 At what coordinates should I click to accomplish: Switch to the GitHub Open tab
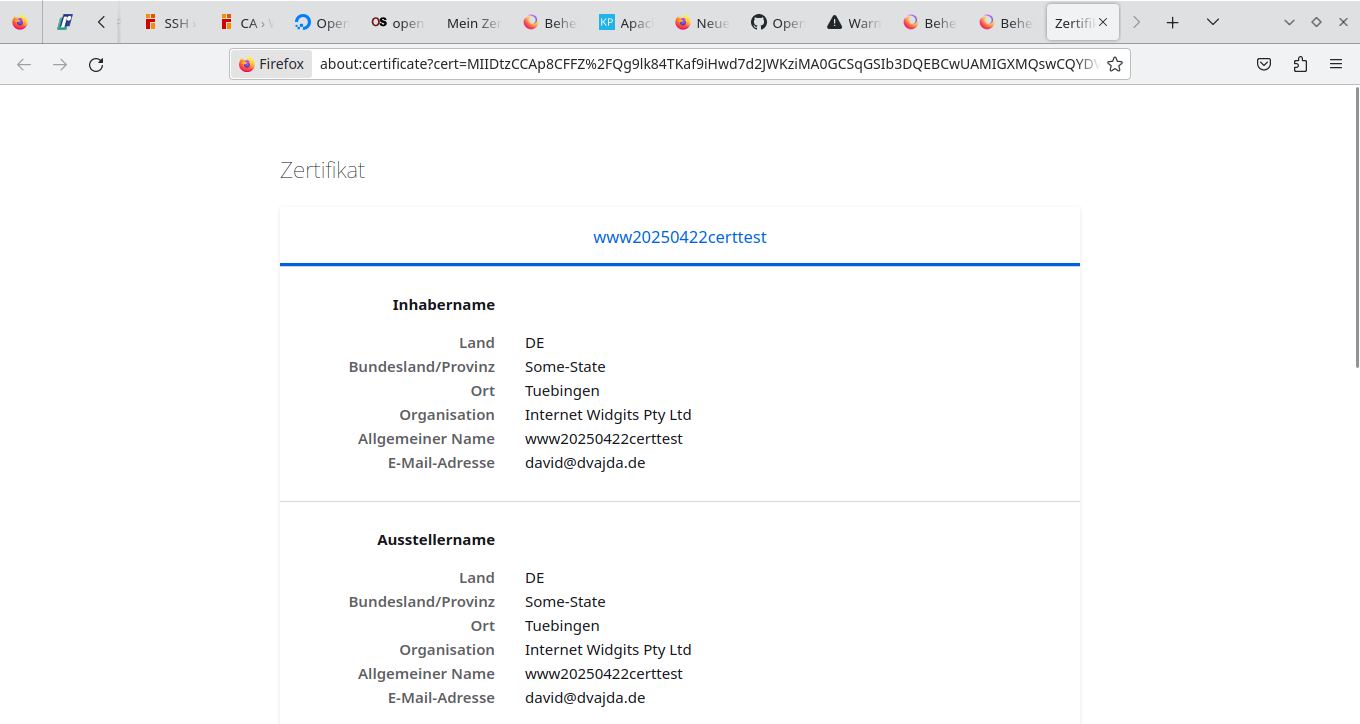click(x=777, y=22)
